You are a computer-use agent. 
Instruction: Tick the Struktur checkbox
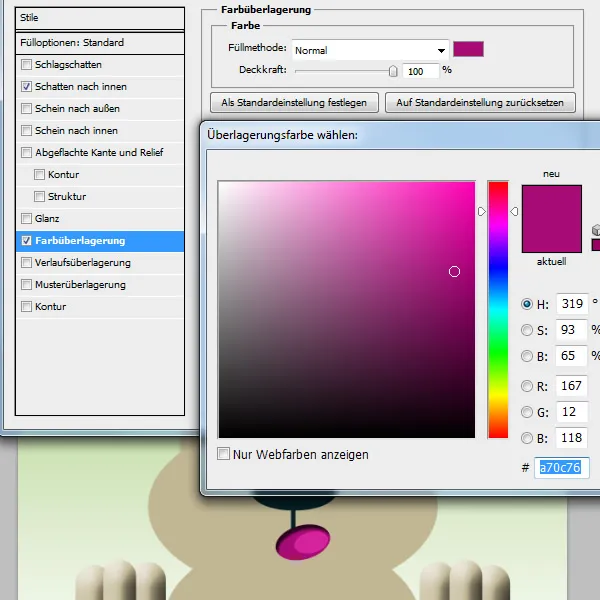click(x=39, y=196)
